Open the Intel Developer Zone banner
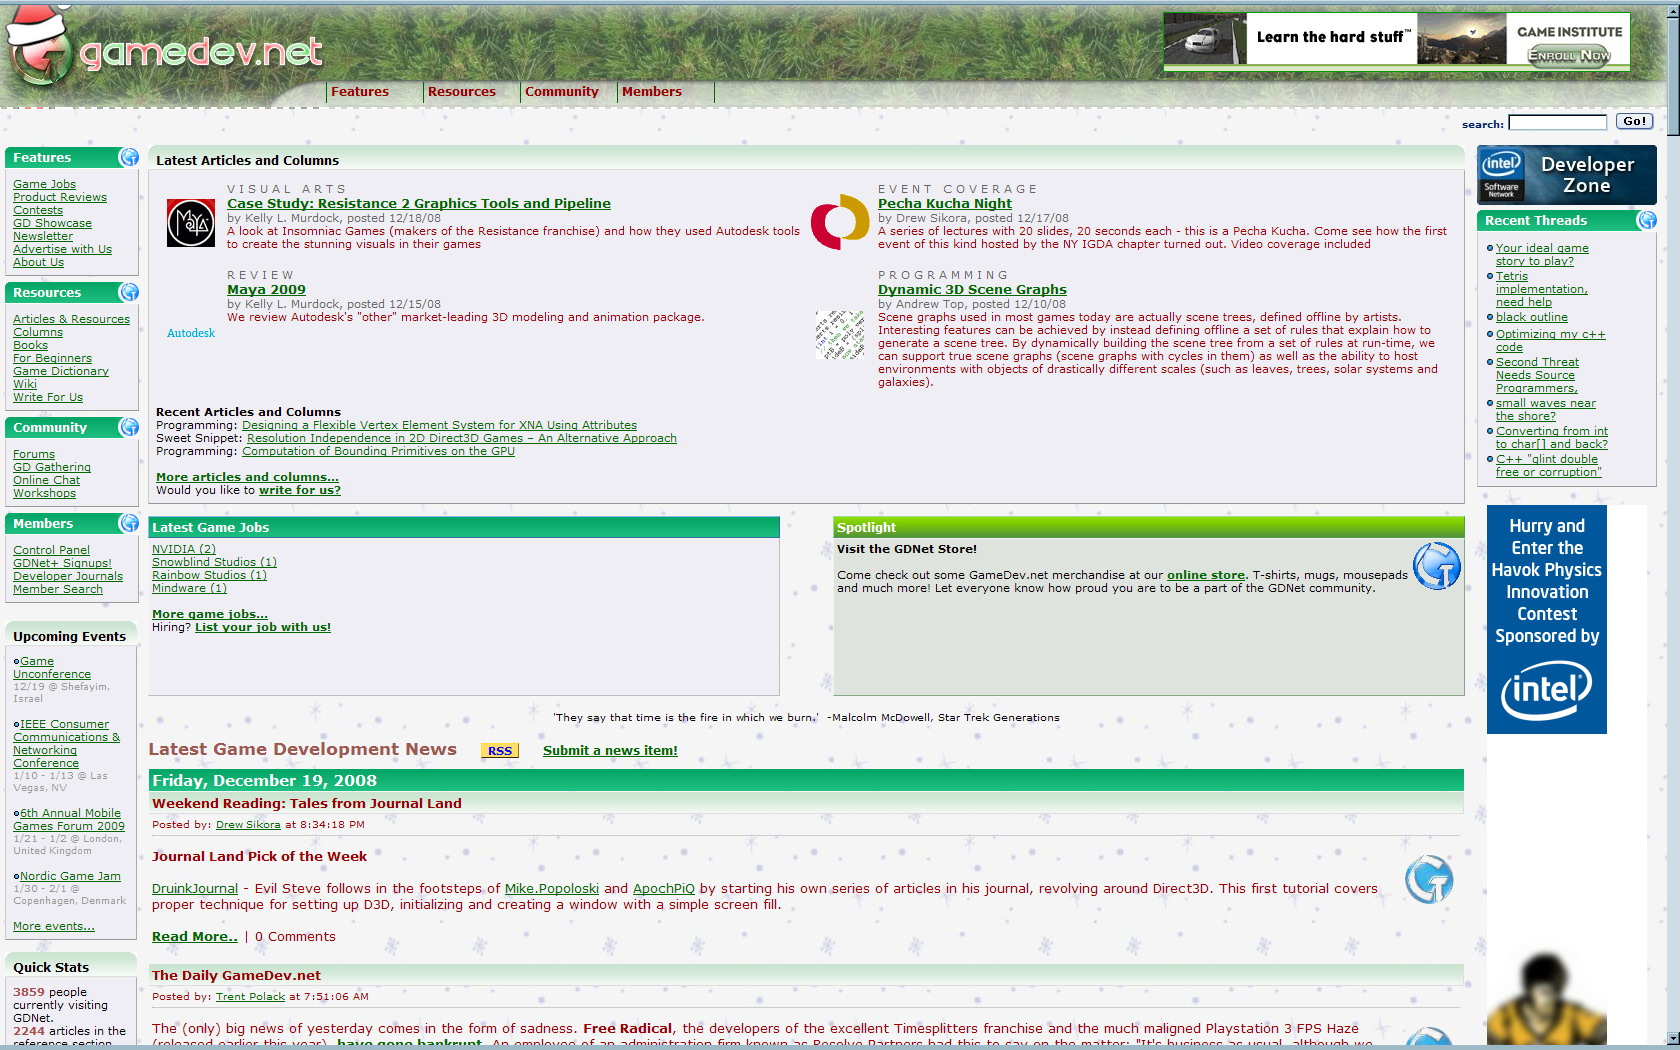This screenshot has width=1680, height=1050. (1566, 175)
